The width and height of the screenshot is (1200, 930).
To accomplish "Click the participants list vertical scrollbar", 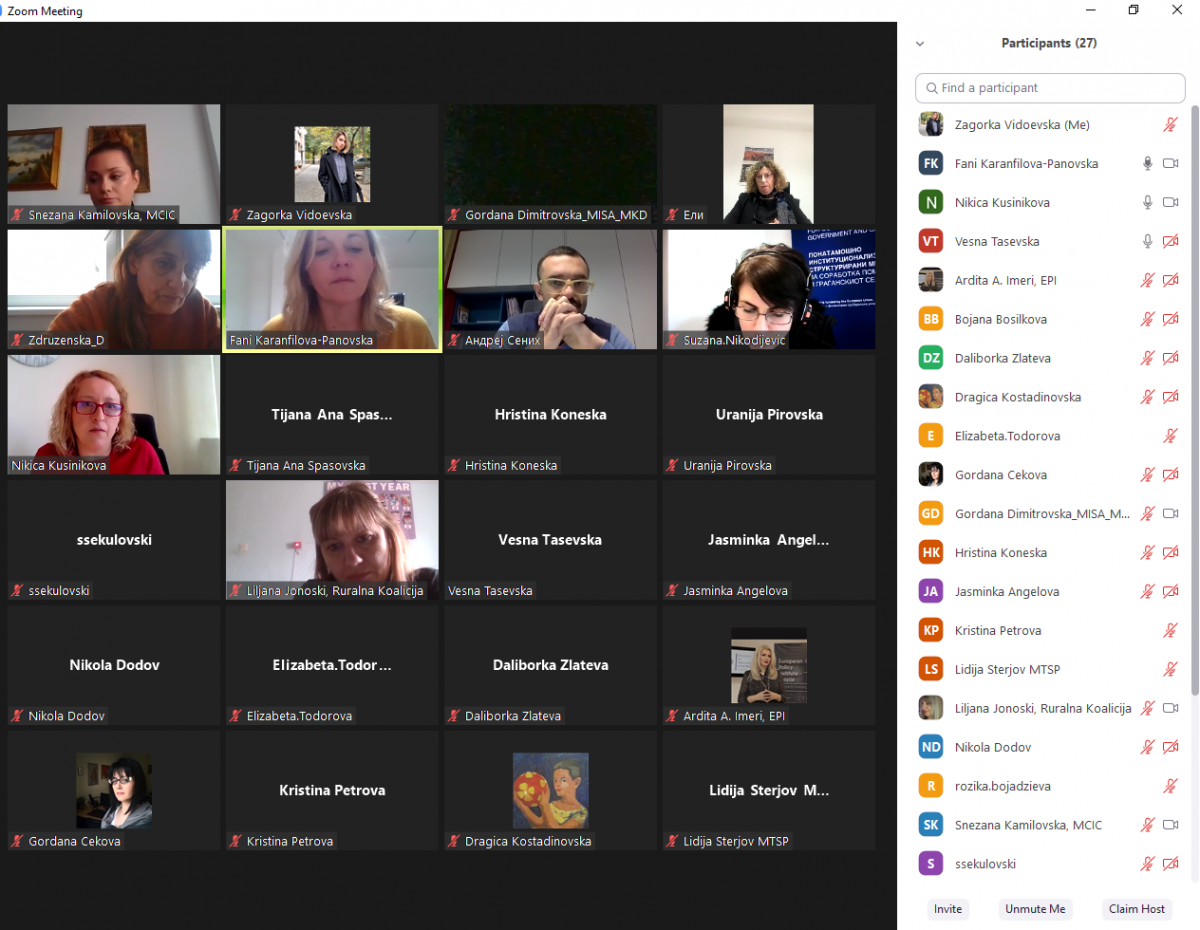I will pos(1194,400).
